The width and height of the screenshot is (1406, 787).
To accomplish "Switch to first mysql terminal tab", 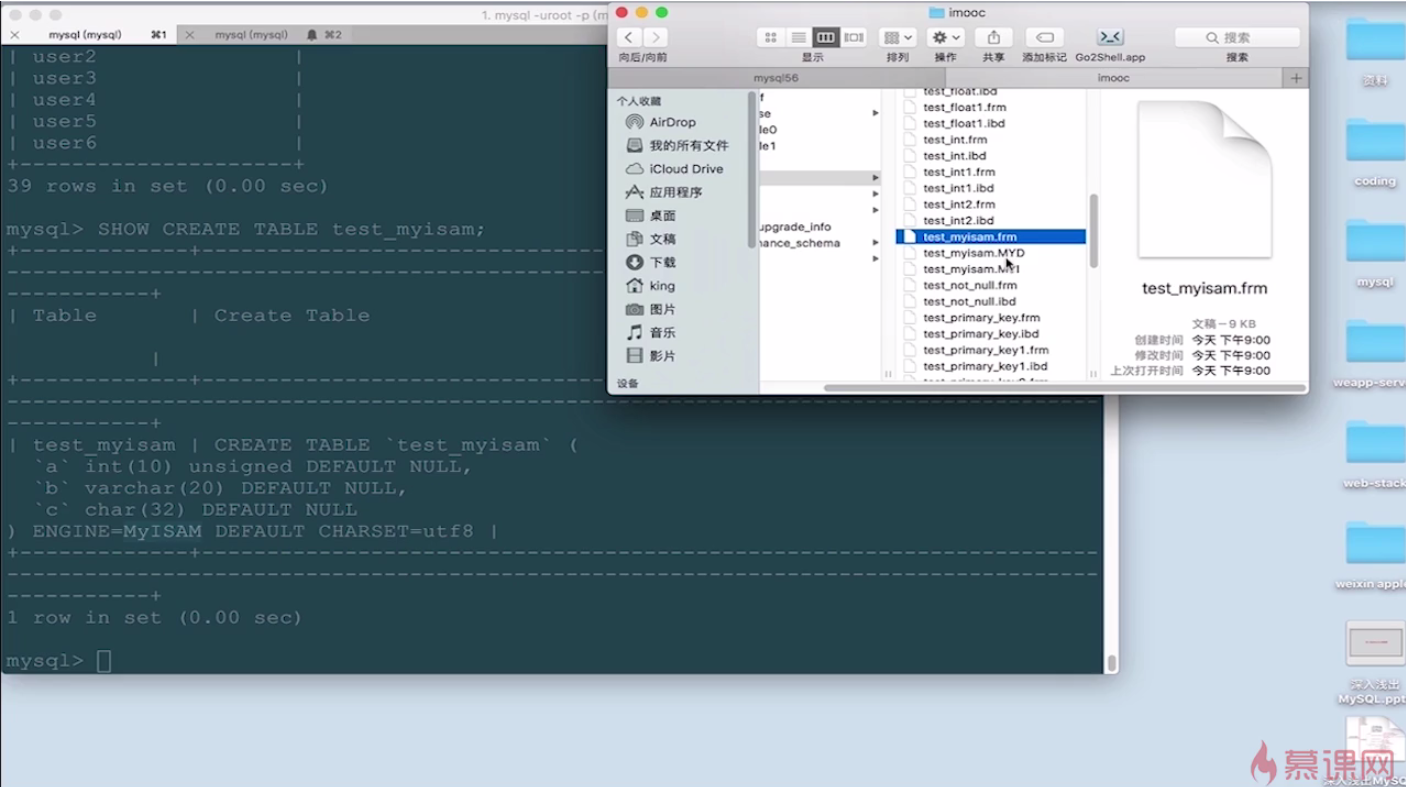I will pyautogui.click(x=85, y=34).
